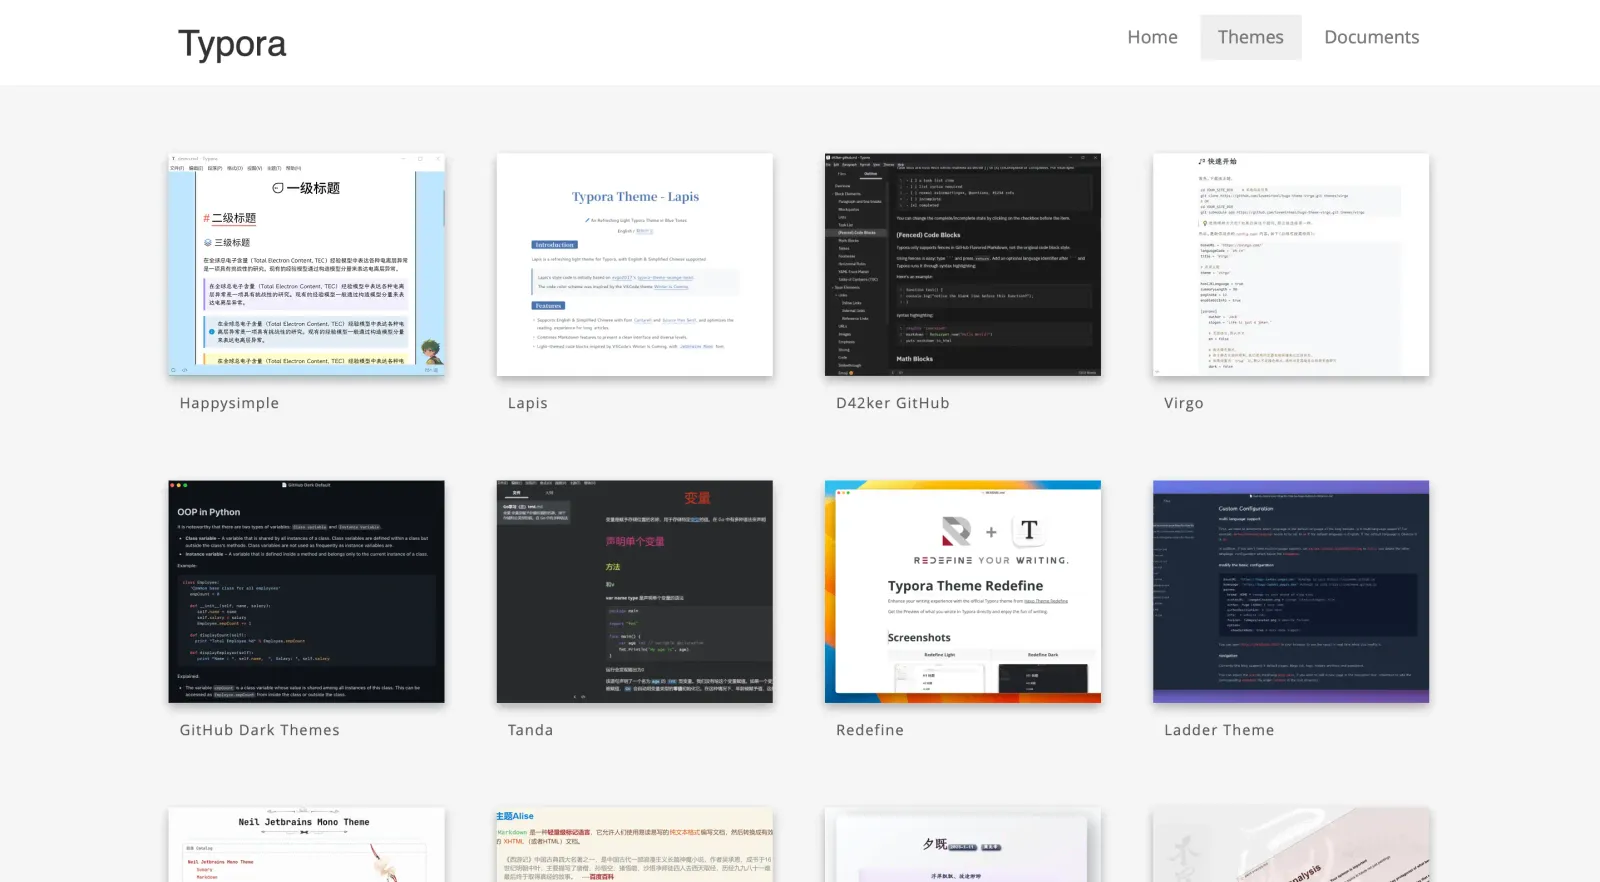Go to Documents in navigation
The image size is (1600, 882).
(x=1371, y=37)
